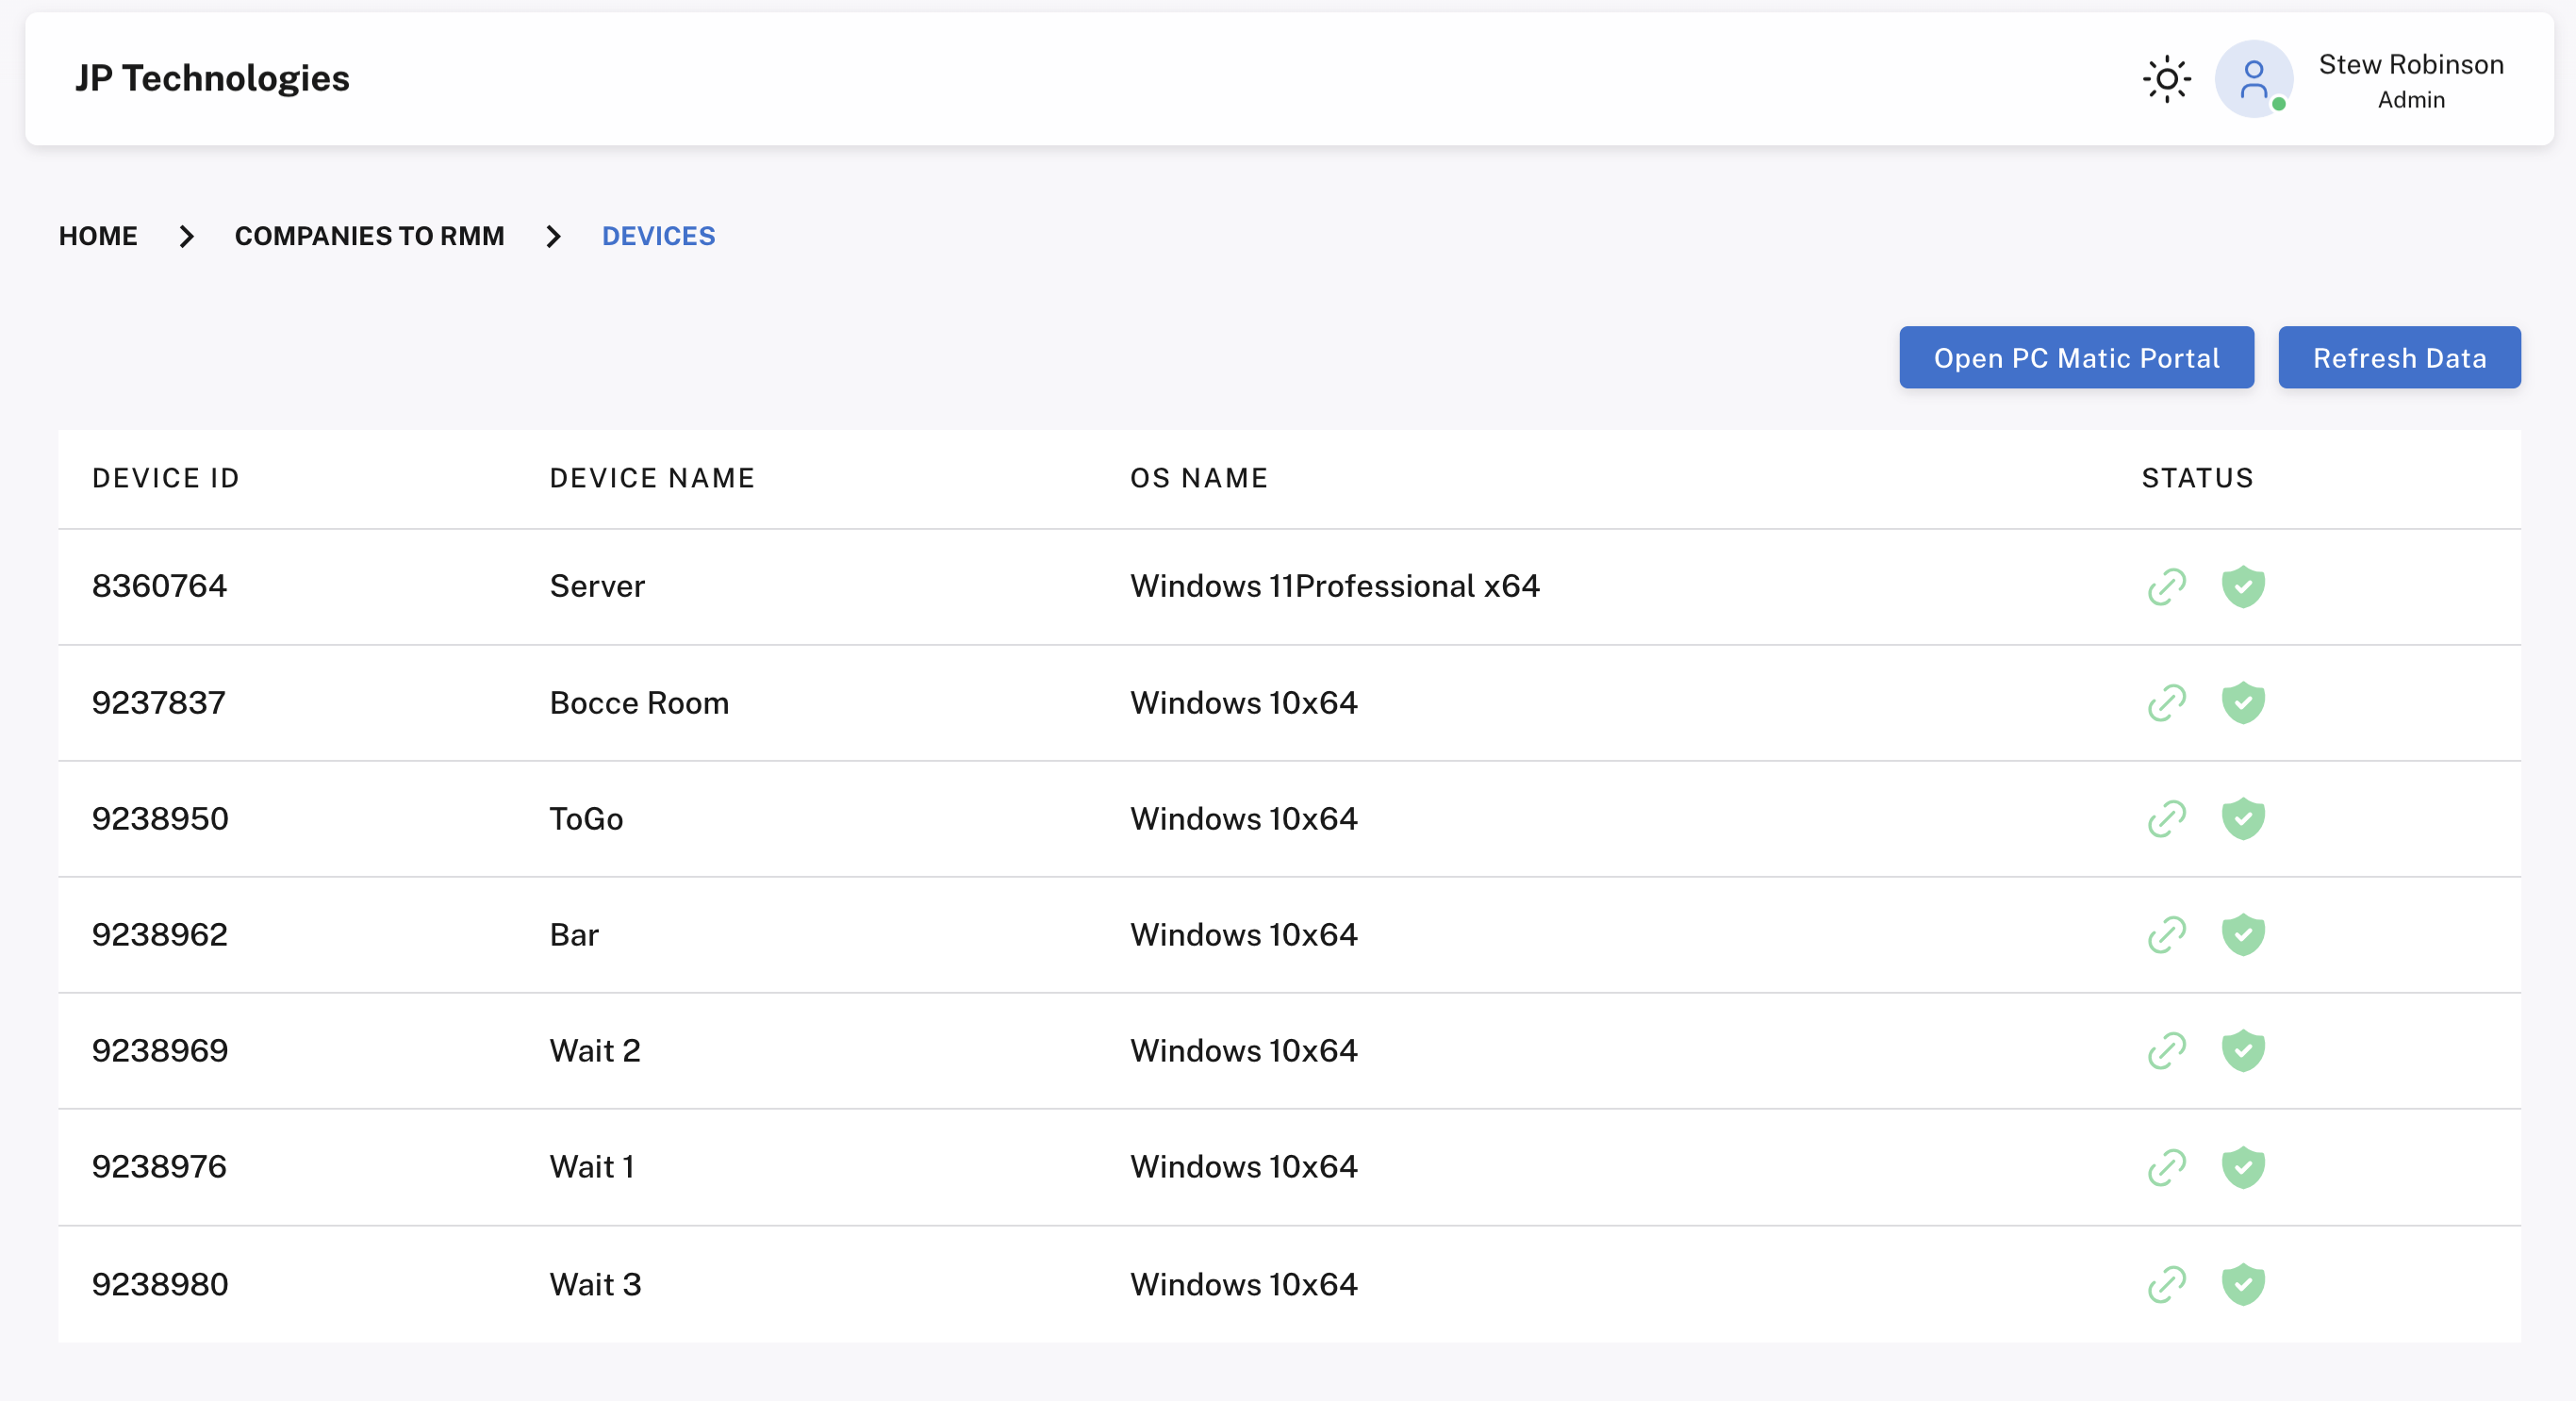Screen dimensions: 2576x1401
Task: Select device ID 9238976
Action: pos(159,1167)
